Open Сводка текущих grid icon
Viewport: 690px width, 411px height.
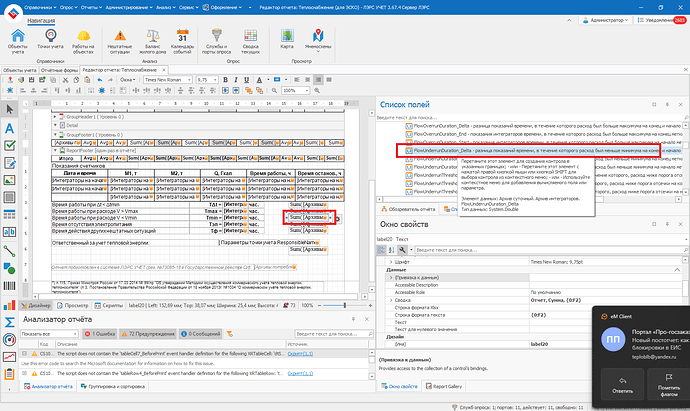[250, 42]
